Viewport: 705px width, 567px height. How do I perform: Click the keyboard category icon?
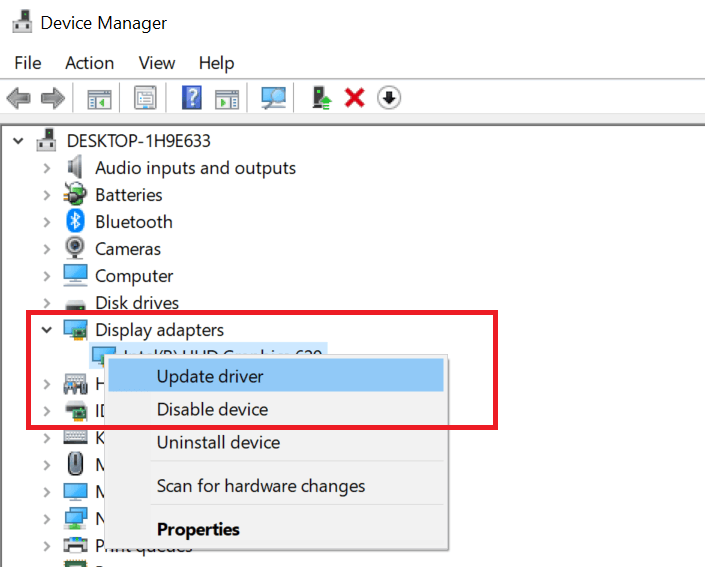(75, 437)
